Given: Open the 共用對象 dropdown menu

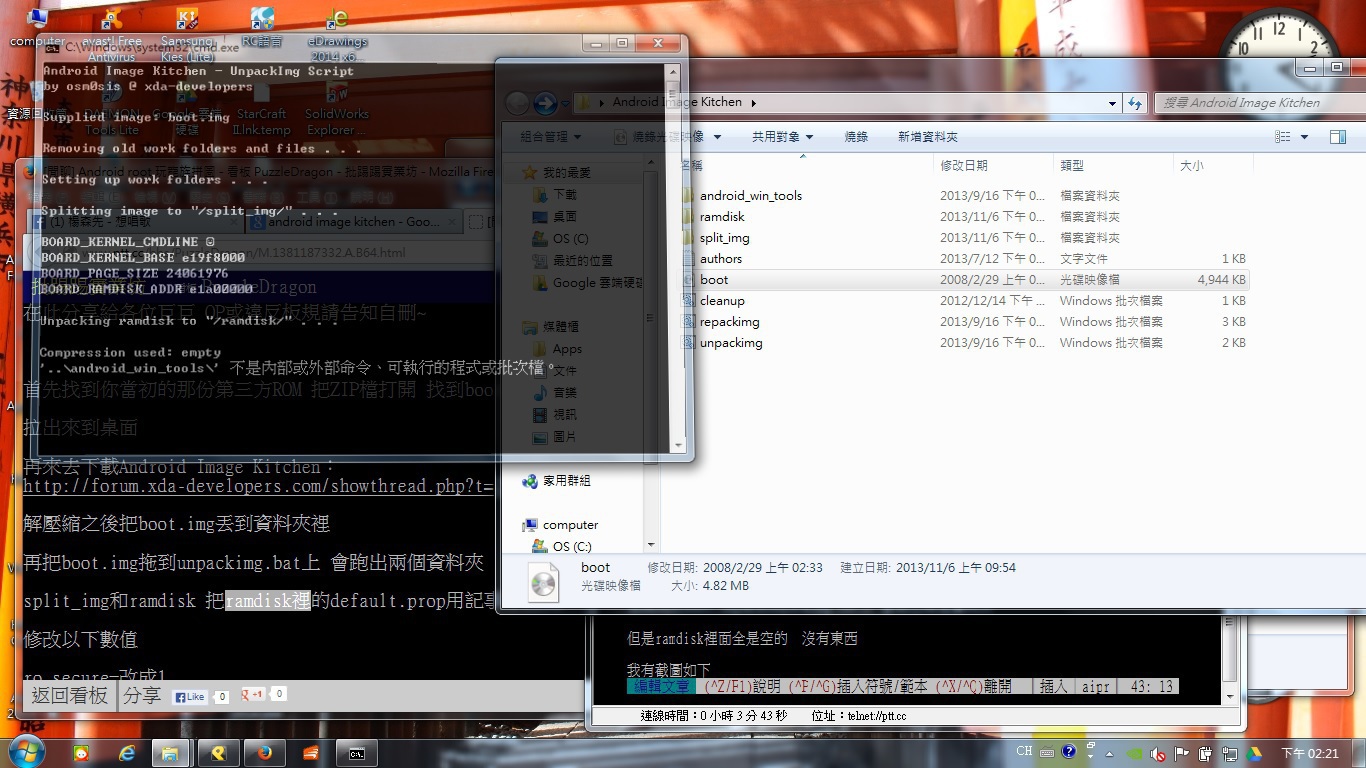Looking at the screenshot, I should pos(783,137).
